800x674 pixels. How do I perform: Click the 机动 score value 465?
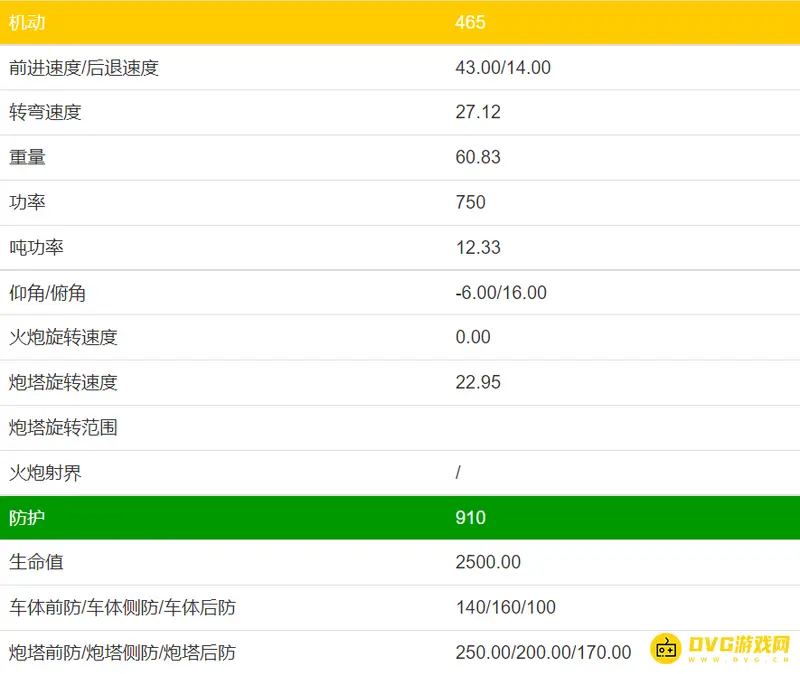click(470, 22)
